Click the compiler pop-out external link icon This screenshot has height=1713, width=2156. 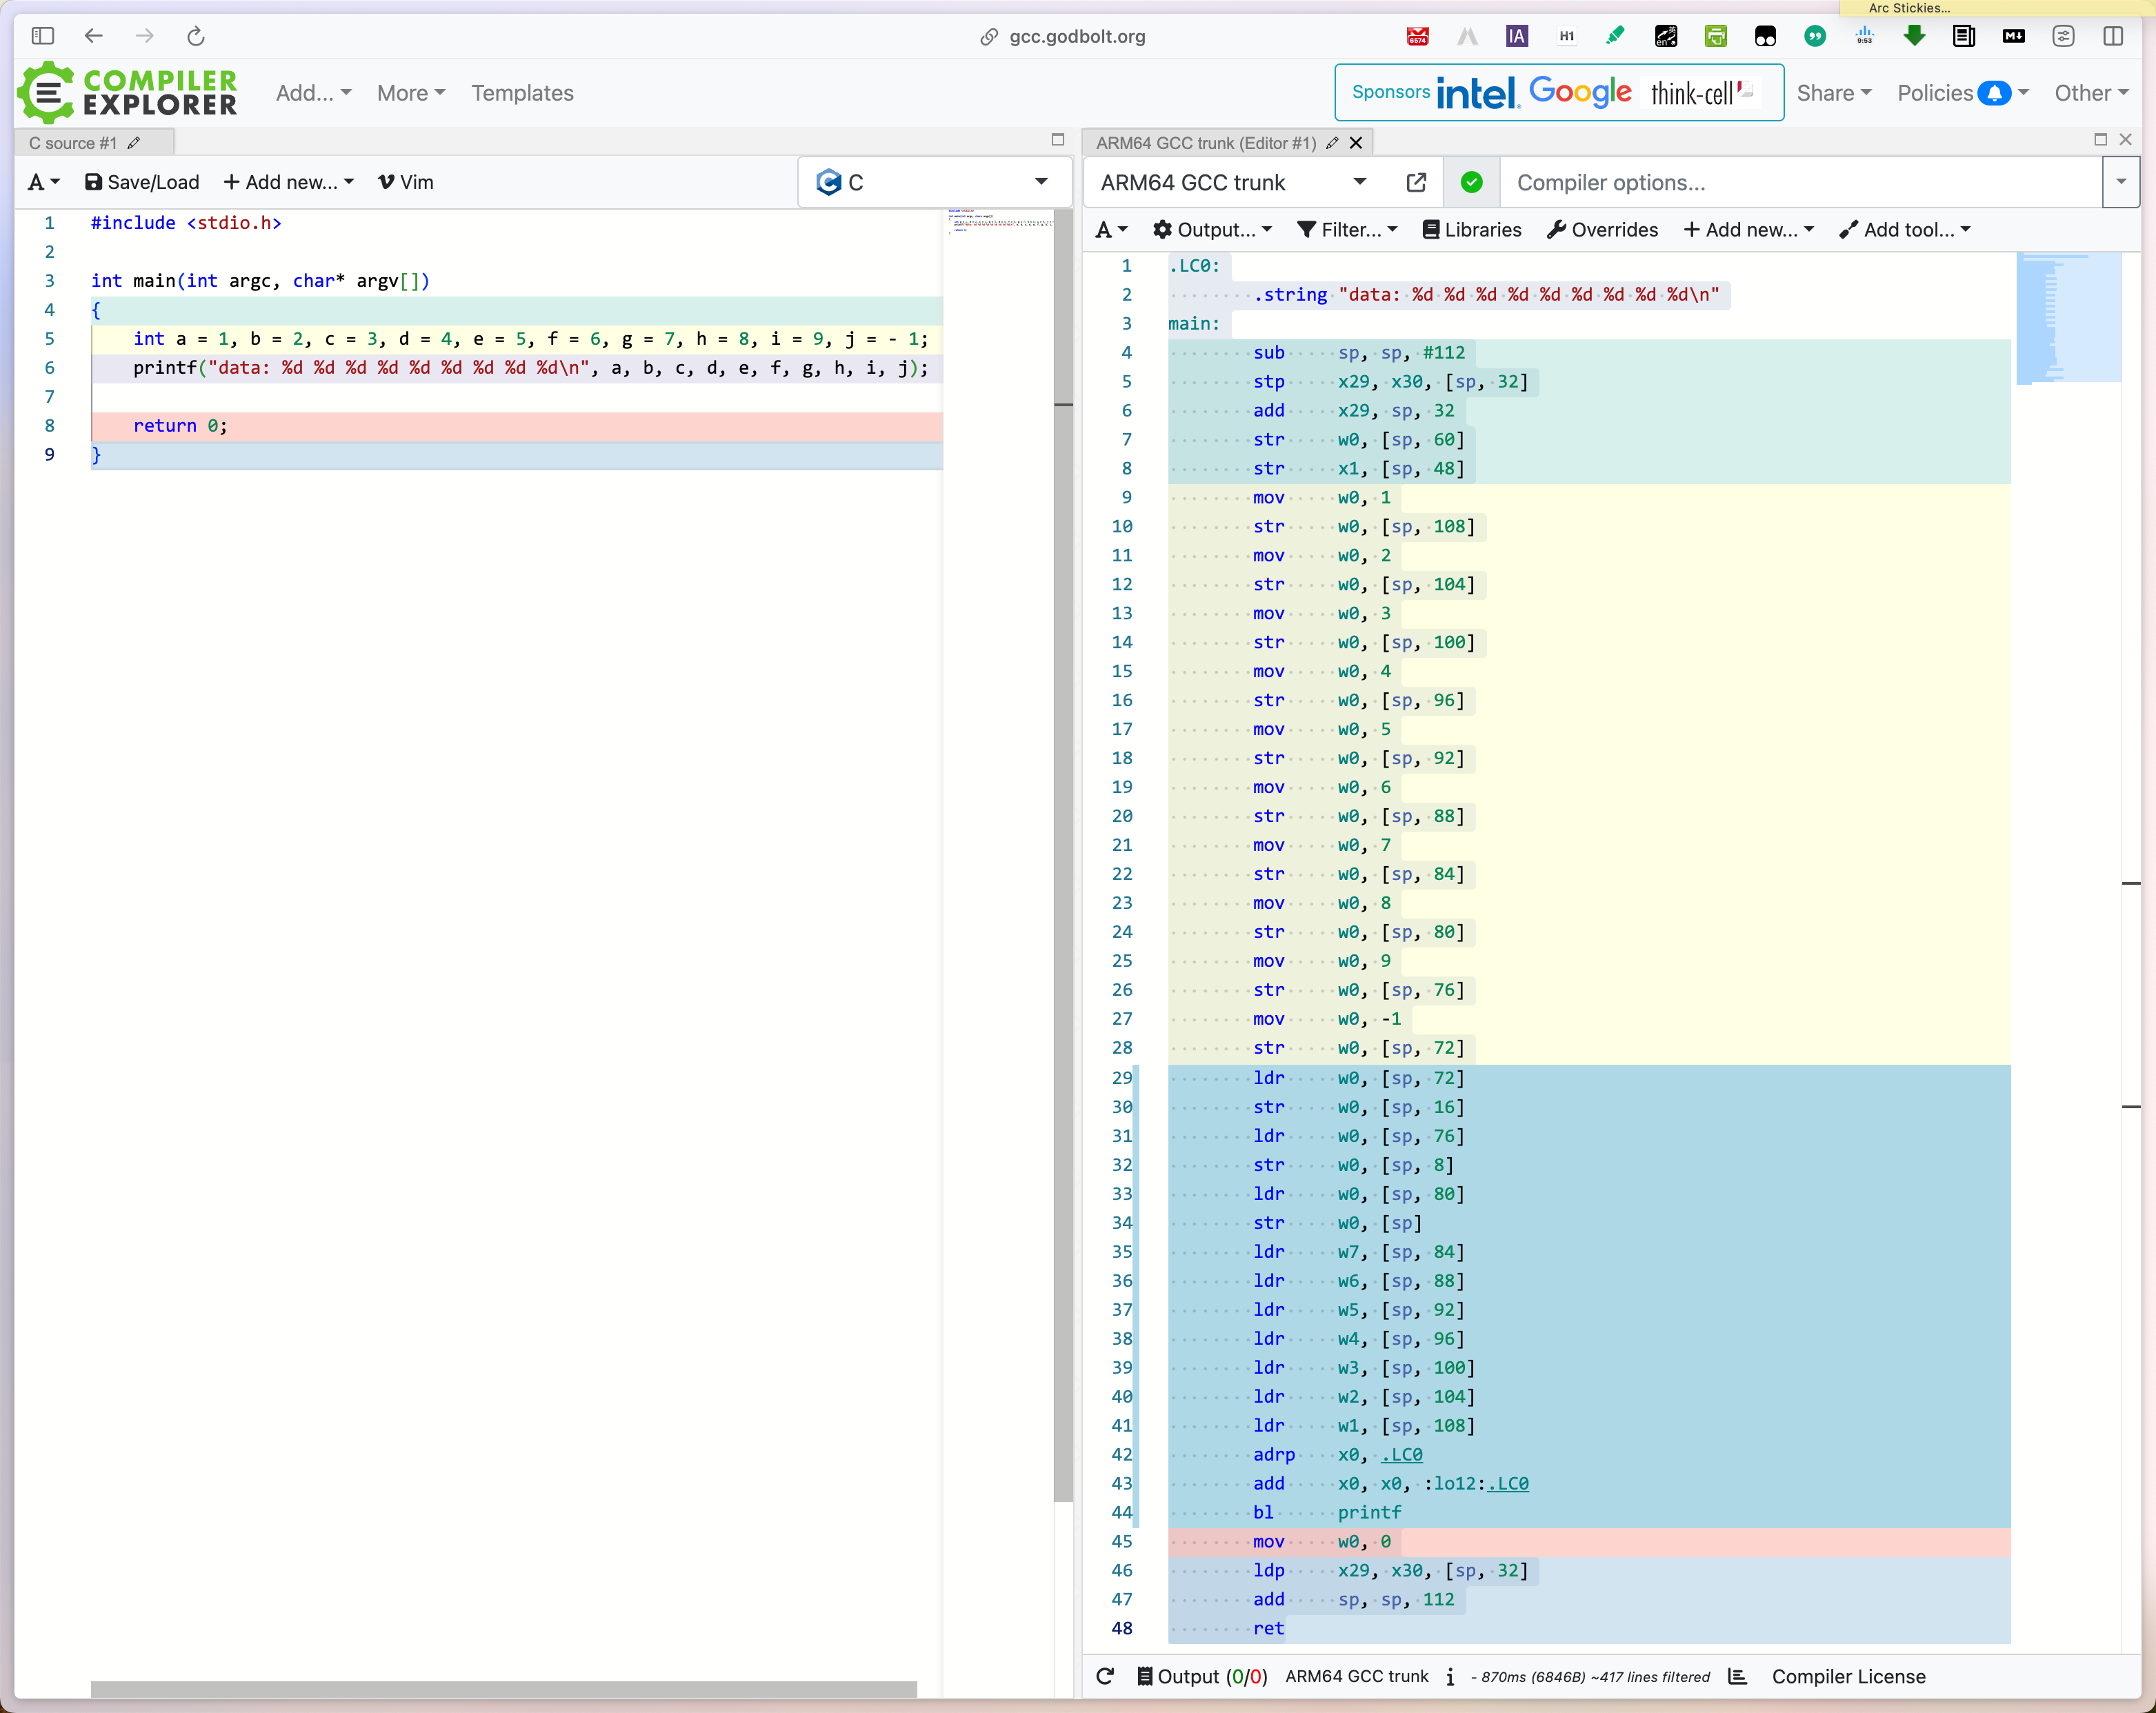(1416, 182)
